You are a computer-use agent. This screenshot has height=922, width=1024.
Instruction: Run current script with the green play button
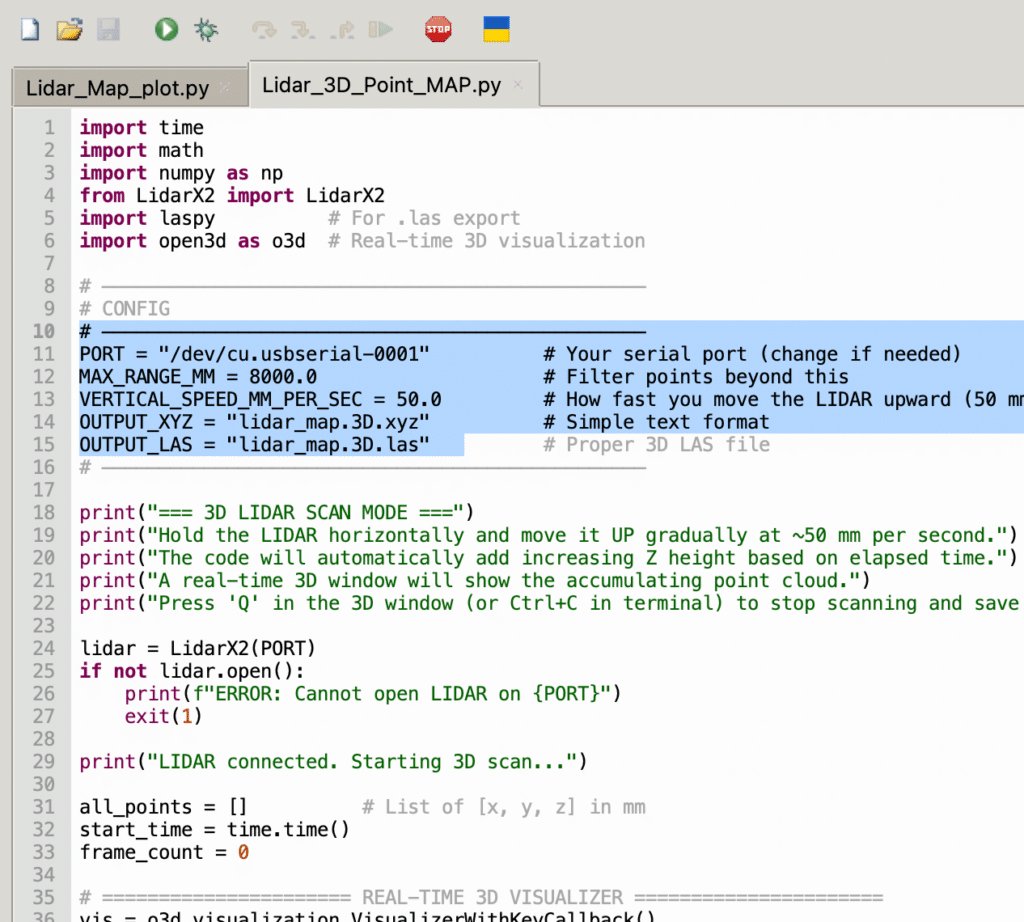(x=167, y=29)
